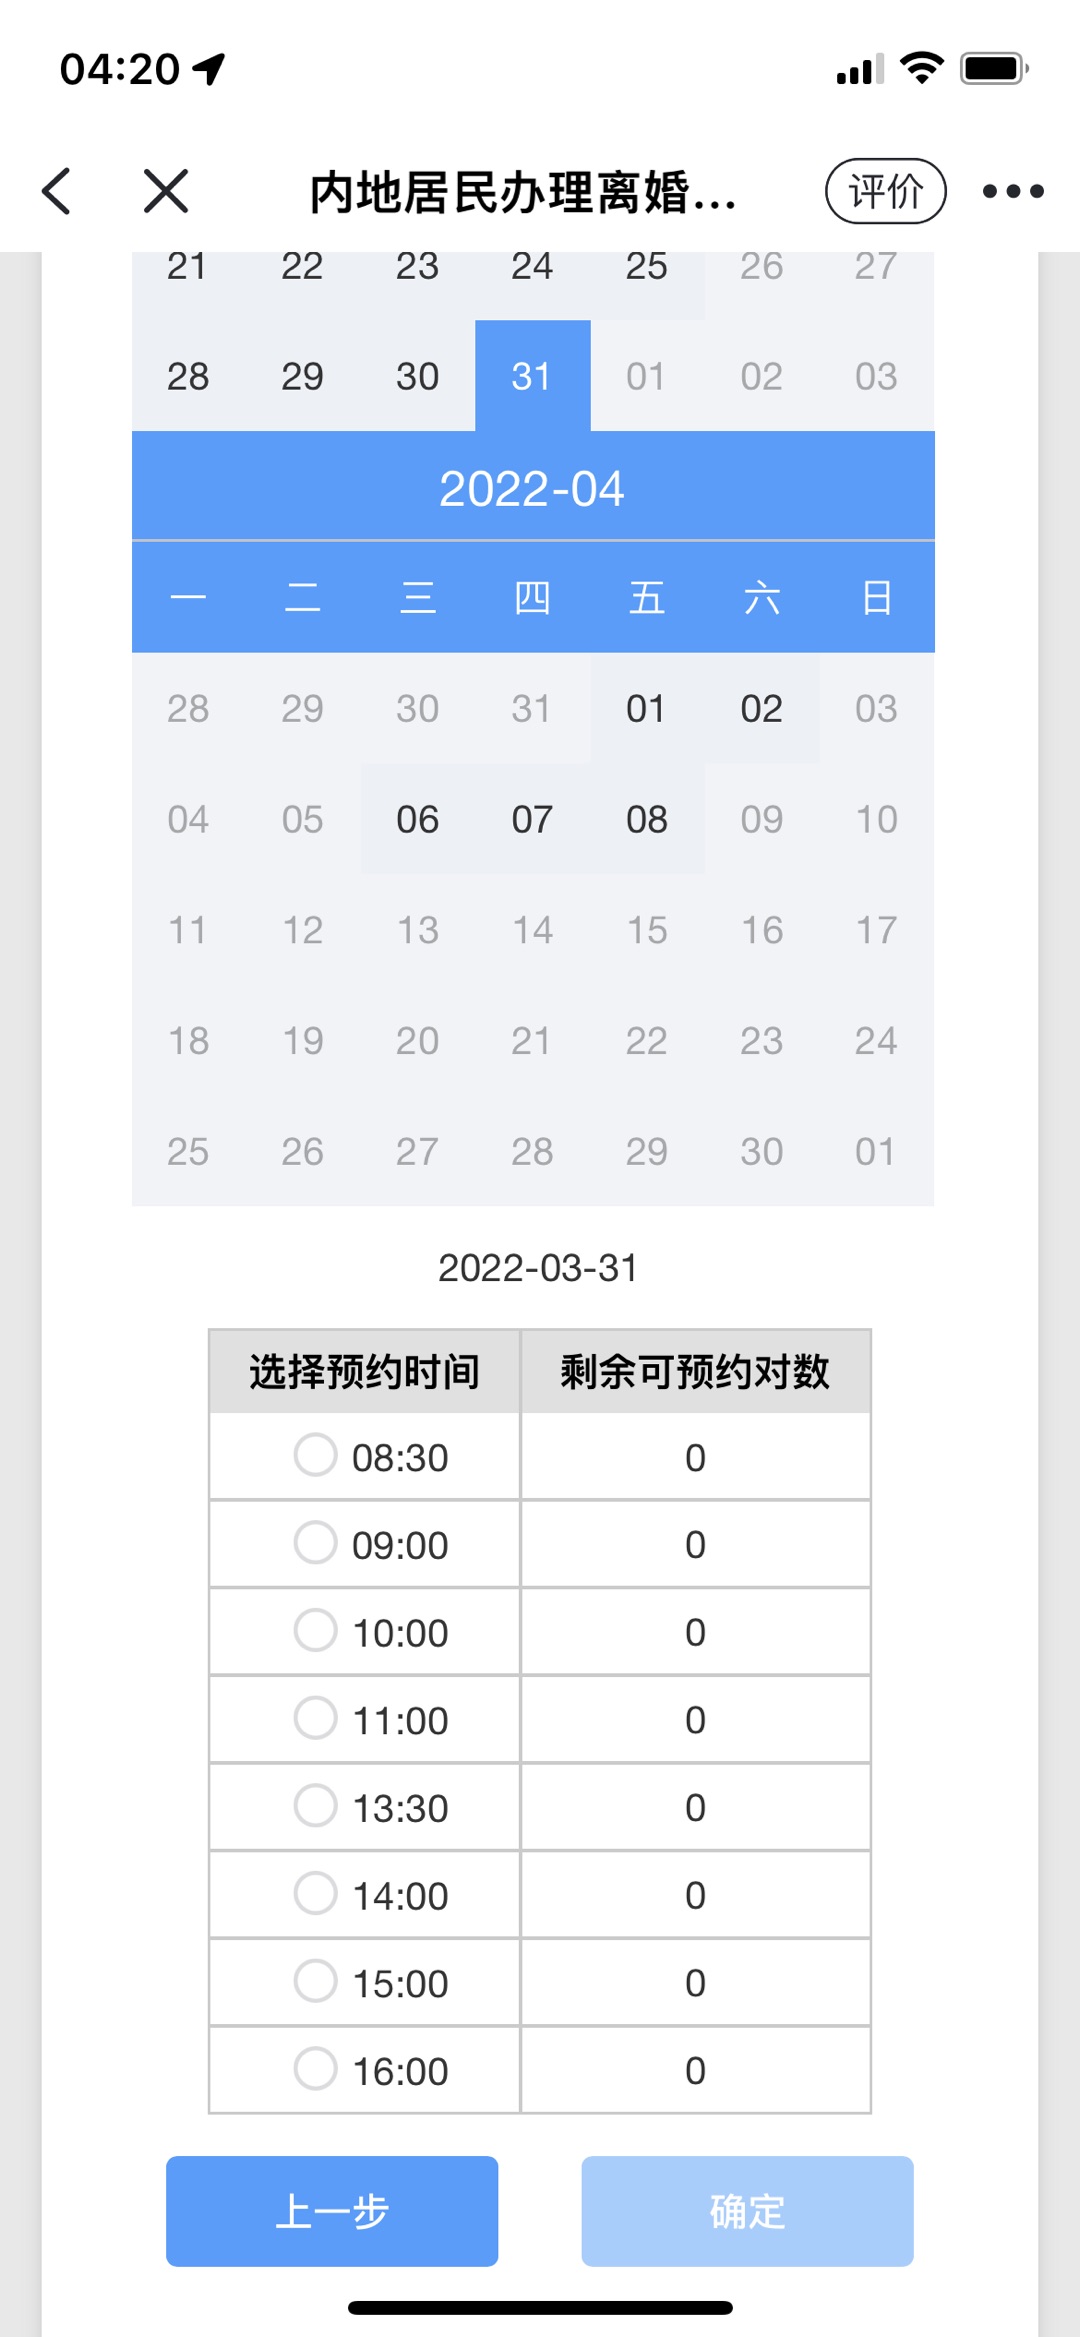The height and width of the screenshot is (2337, 1080).
Task: Tap April 01 under 五 column
Action: tap(647, 708)
